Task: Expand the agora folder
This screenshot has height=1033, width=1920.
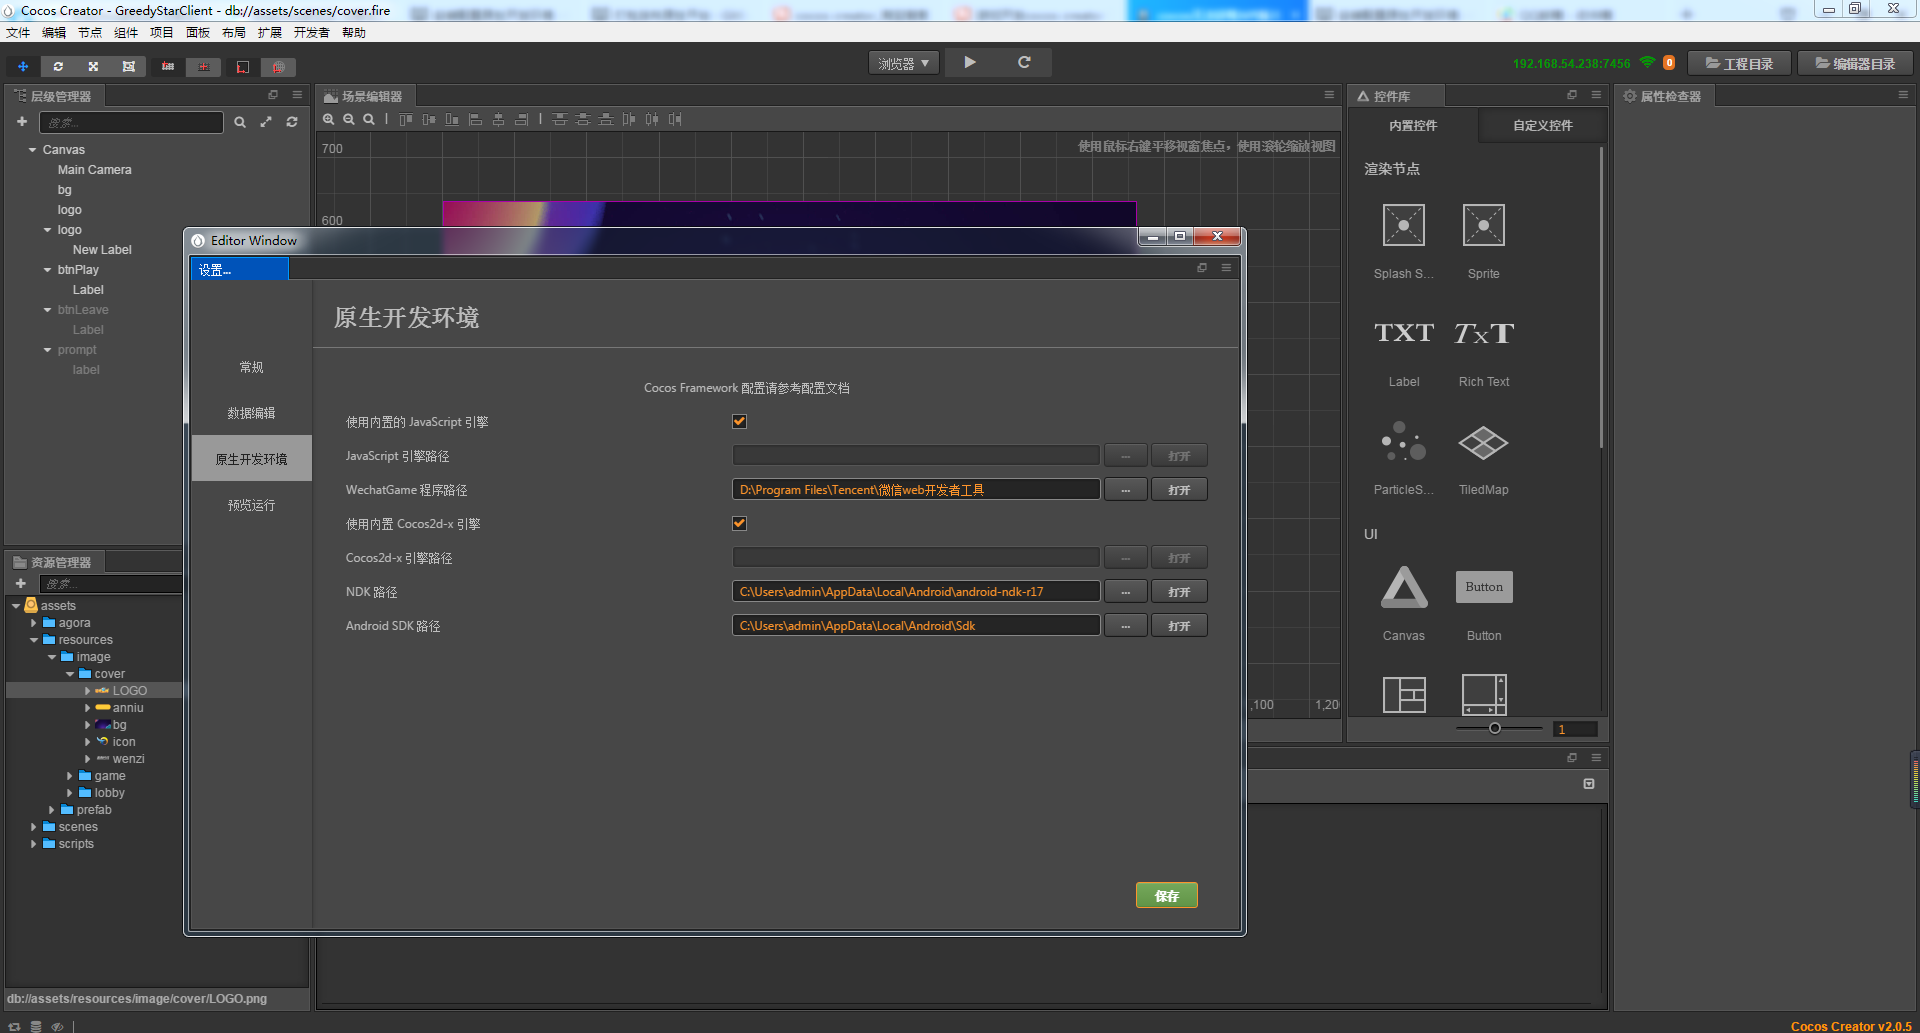Action: pyautogui.click(x=34, y=623)
